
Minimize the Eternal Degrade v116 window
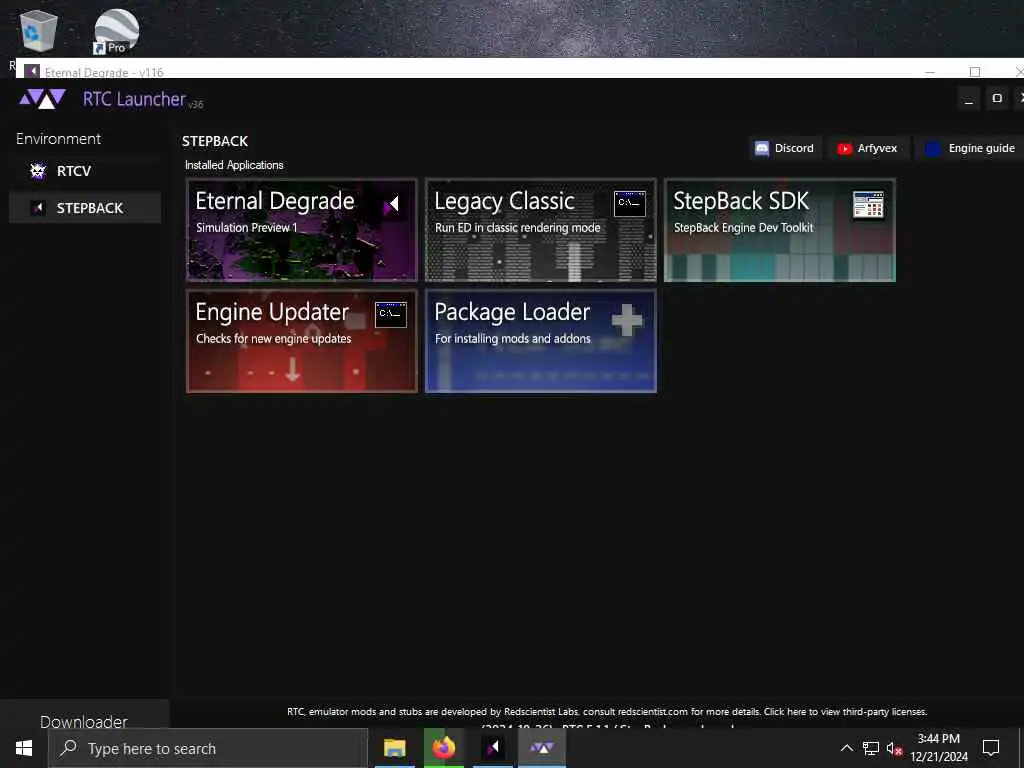[930, 71]
